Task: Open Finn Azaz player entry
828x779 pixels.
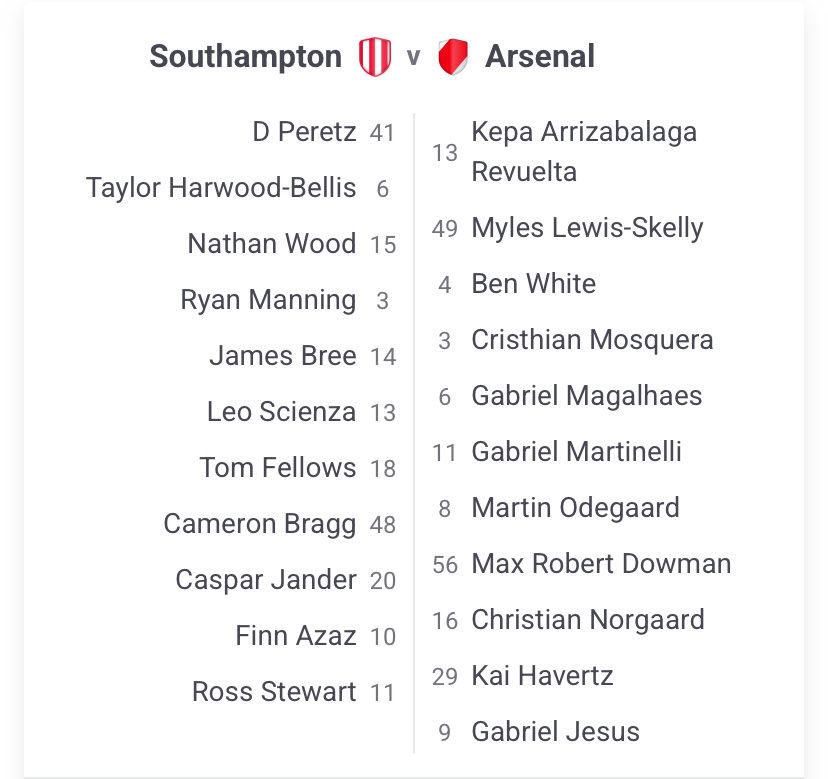Action: [296, 636]
